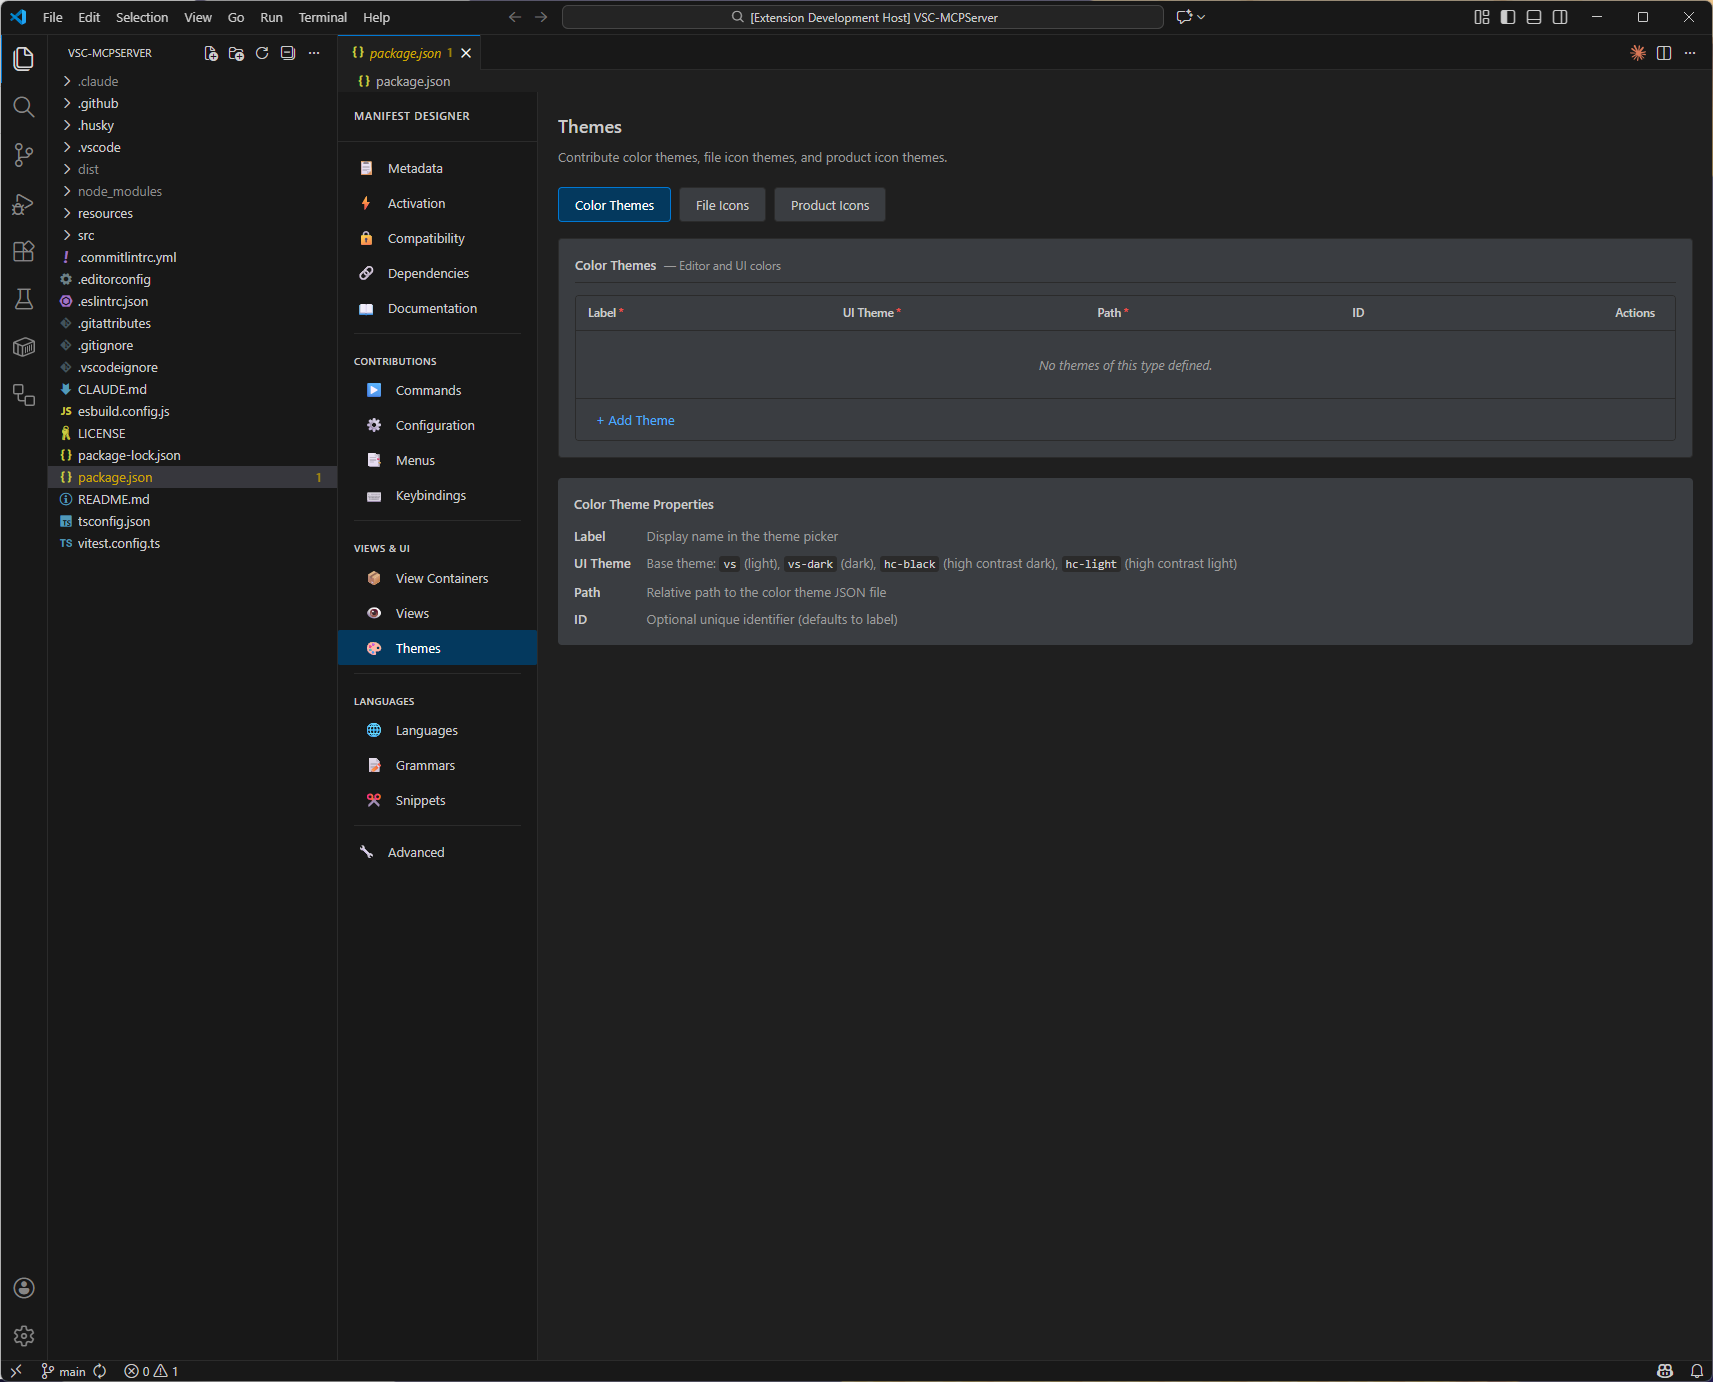Expand the .vscode folder
The height and width of the screenshot is (1382, 1713).
(x=192, y=147)
